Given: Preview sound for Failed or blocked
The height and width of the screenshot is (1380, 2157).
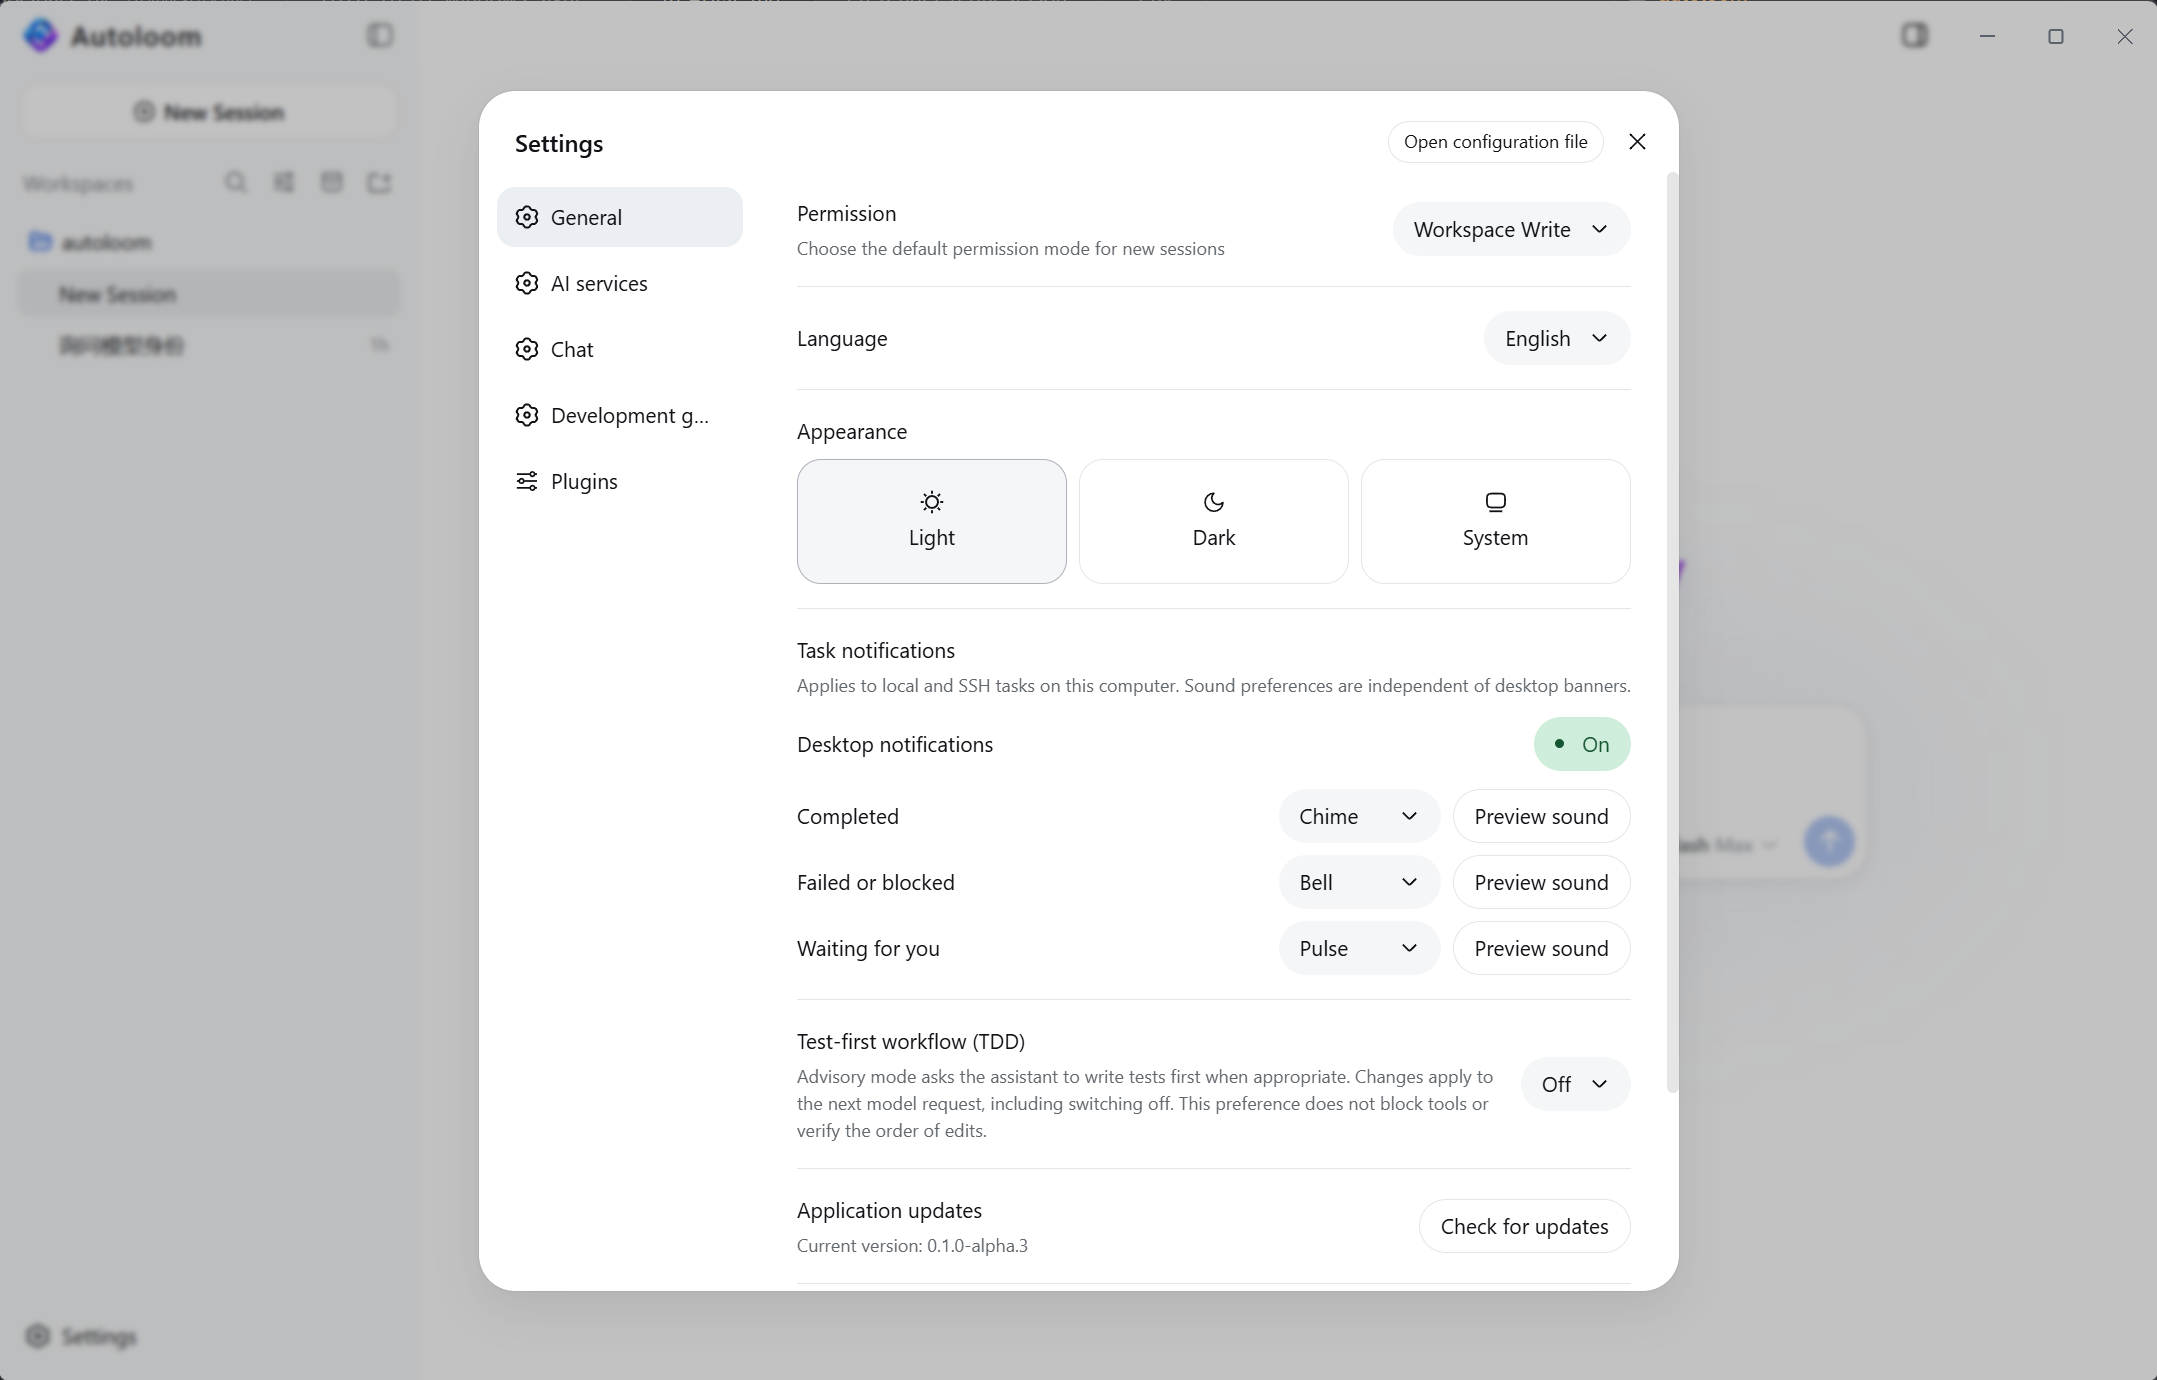Looking at the screenshot, I should [x=1541, y=882].
